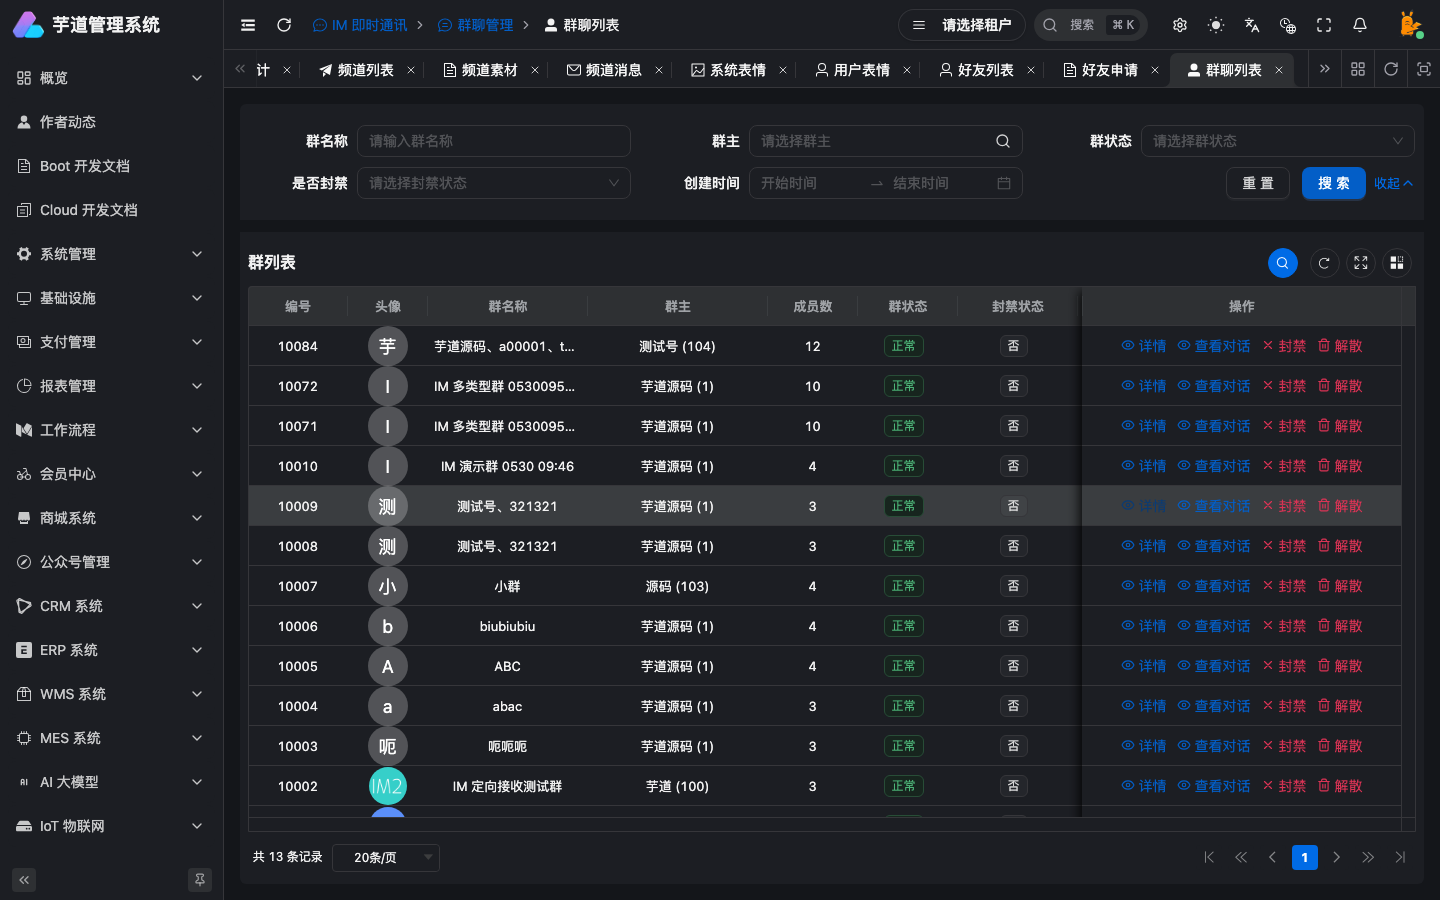Viewport: 1440px width, 900px height.
Task: Expand the 系统管理 sidebar menu
Action: 111,254
